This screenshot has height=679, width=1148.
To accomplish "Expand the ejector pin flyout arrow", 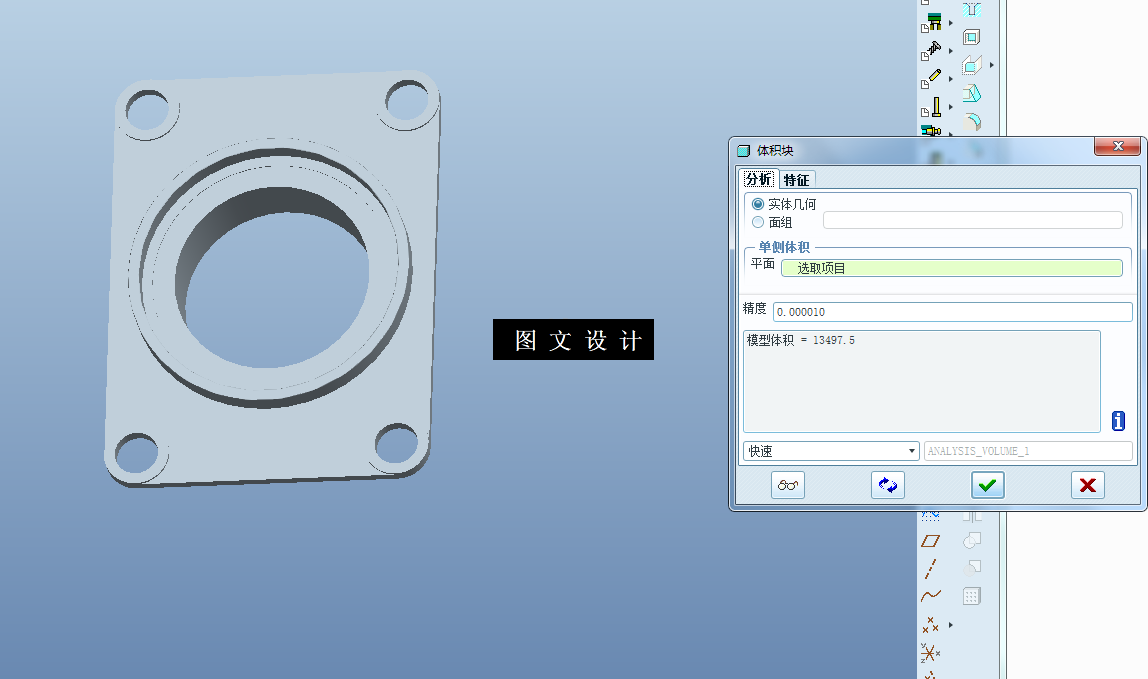I will (x=950, y=107).
